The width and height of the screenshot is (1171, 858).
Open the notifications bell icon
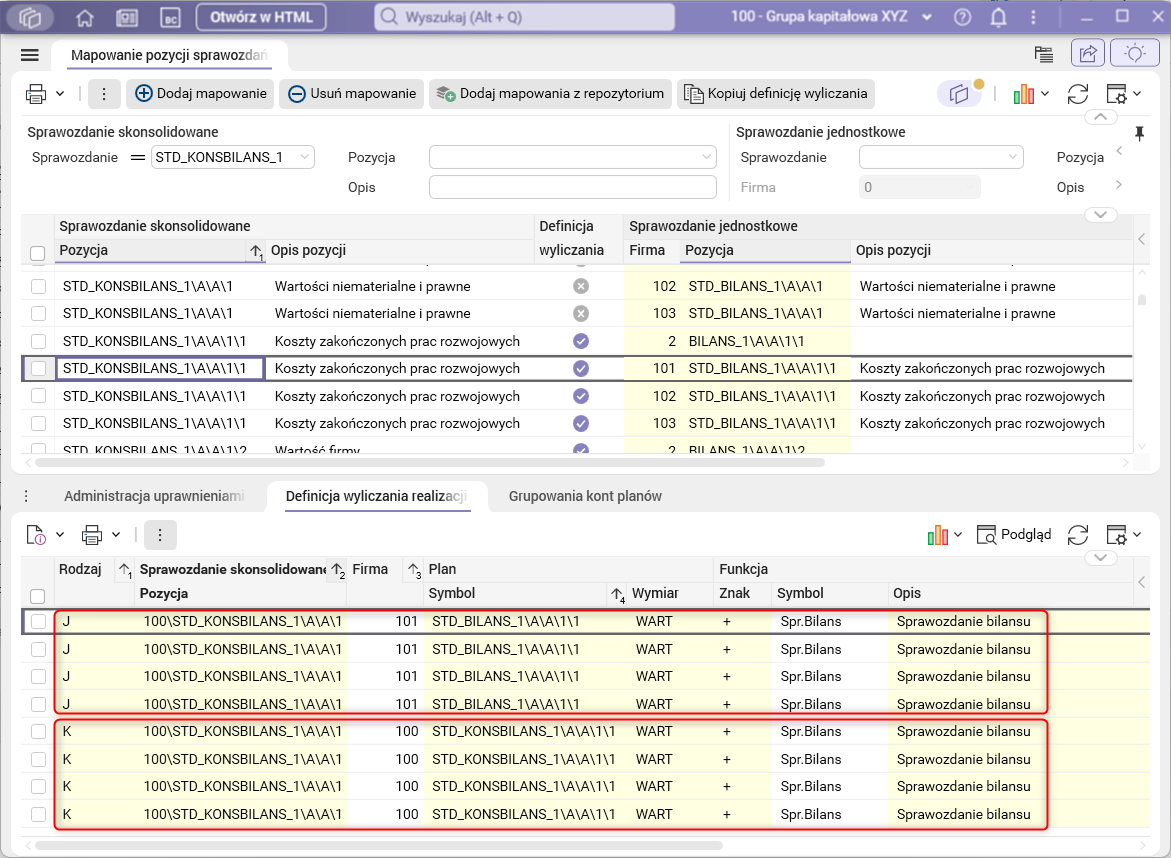[998, 17]
